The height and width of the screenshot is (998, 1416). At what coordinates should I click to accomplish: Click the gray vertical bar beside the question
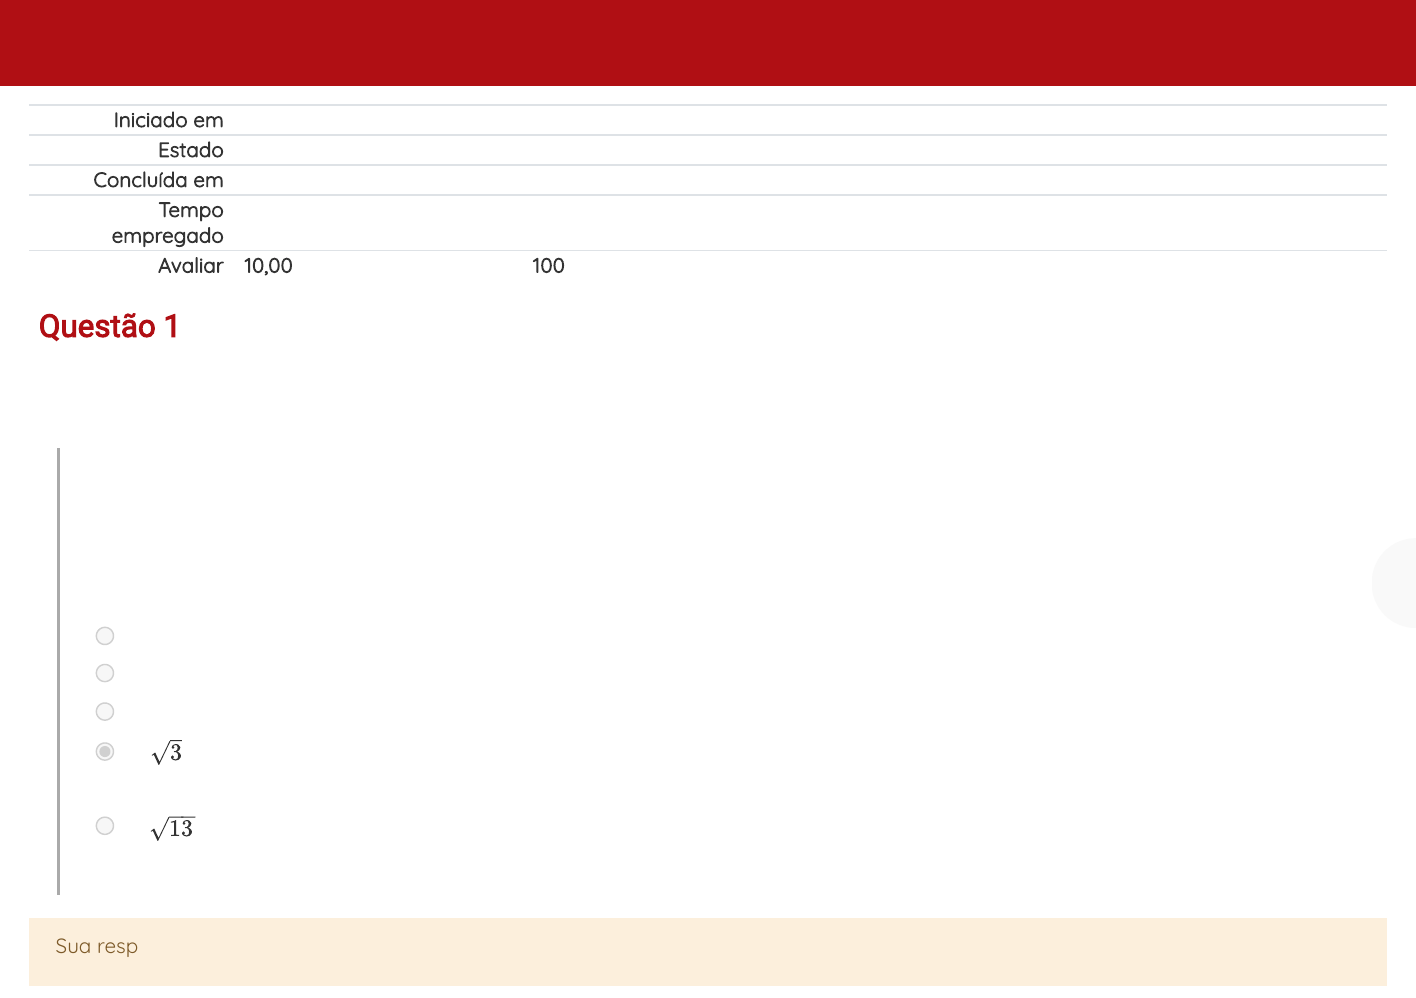(x=59, y=670)
